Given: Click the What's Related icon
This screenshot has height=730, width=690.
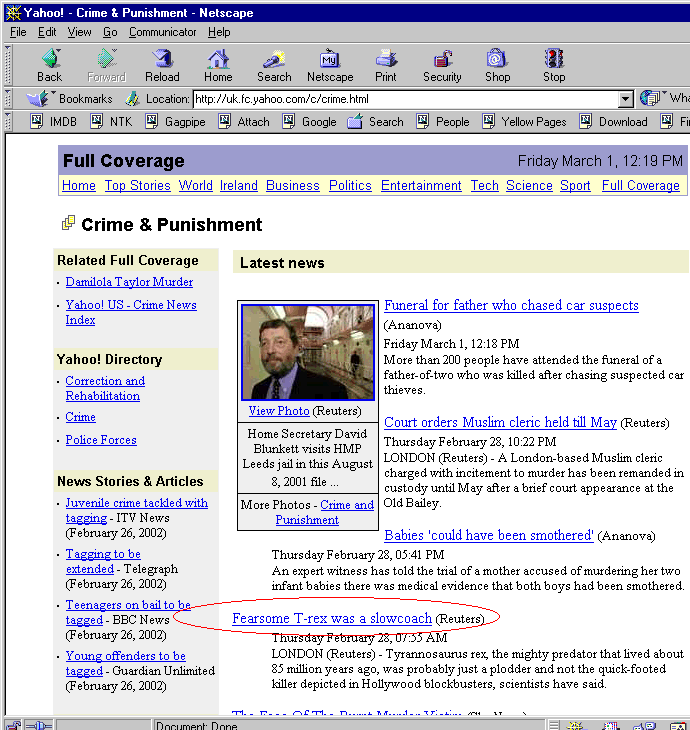Looking at the screenshot, I should pyautogui.click(x=649, y=98).
